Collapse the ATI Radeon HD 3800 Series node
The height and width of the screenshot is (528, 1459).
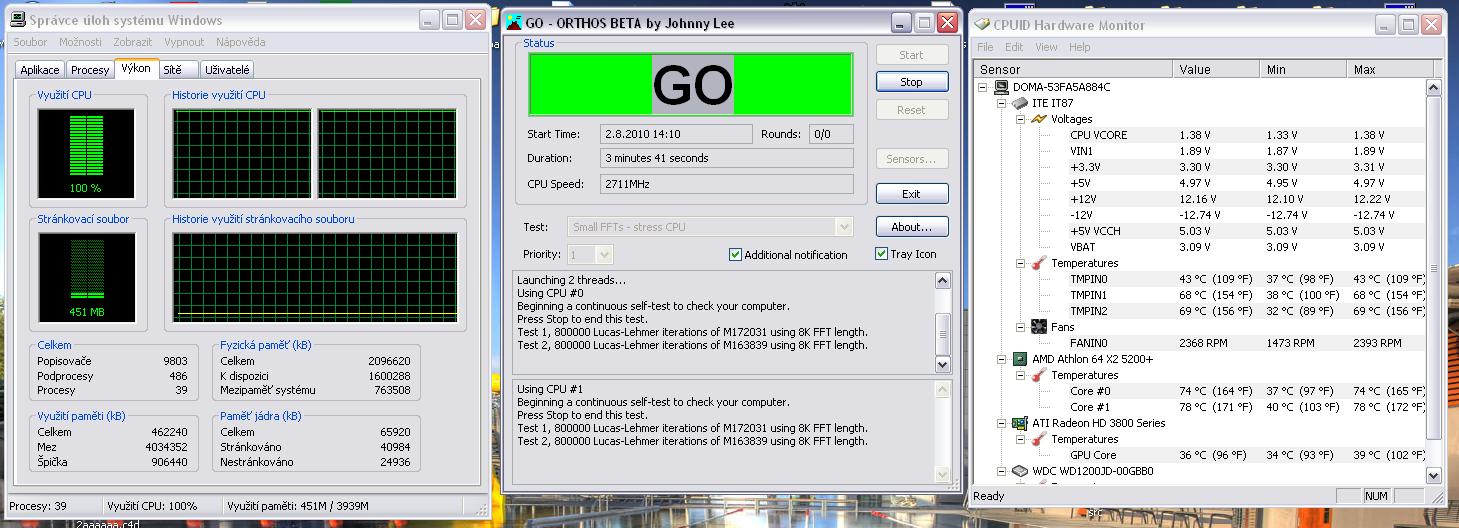(1003, 423)
